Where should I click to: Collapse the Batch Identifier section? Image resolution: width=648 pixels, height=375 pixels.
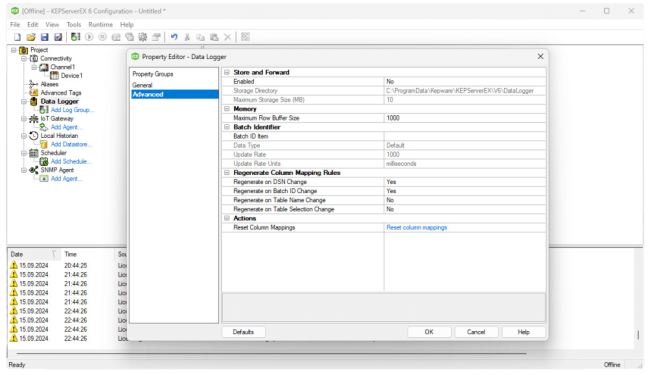[226, 127]
